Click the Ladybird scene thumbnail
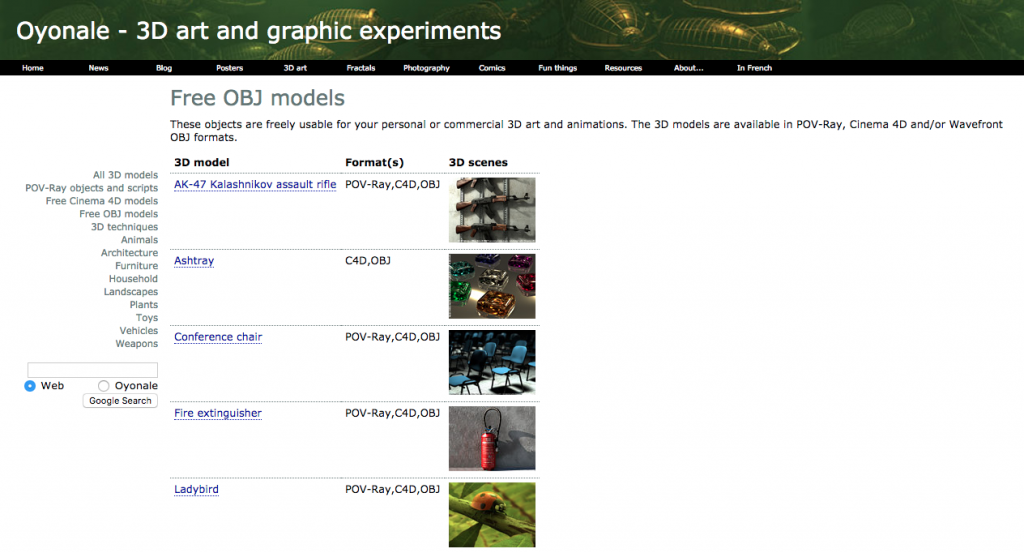Screen dimensions: 1024x553 point(491,514)
